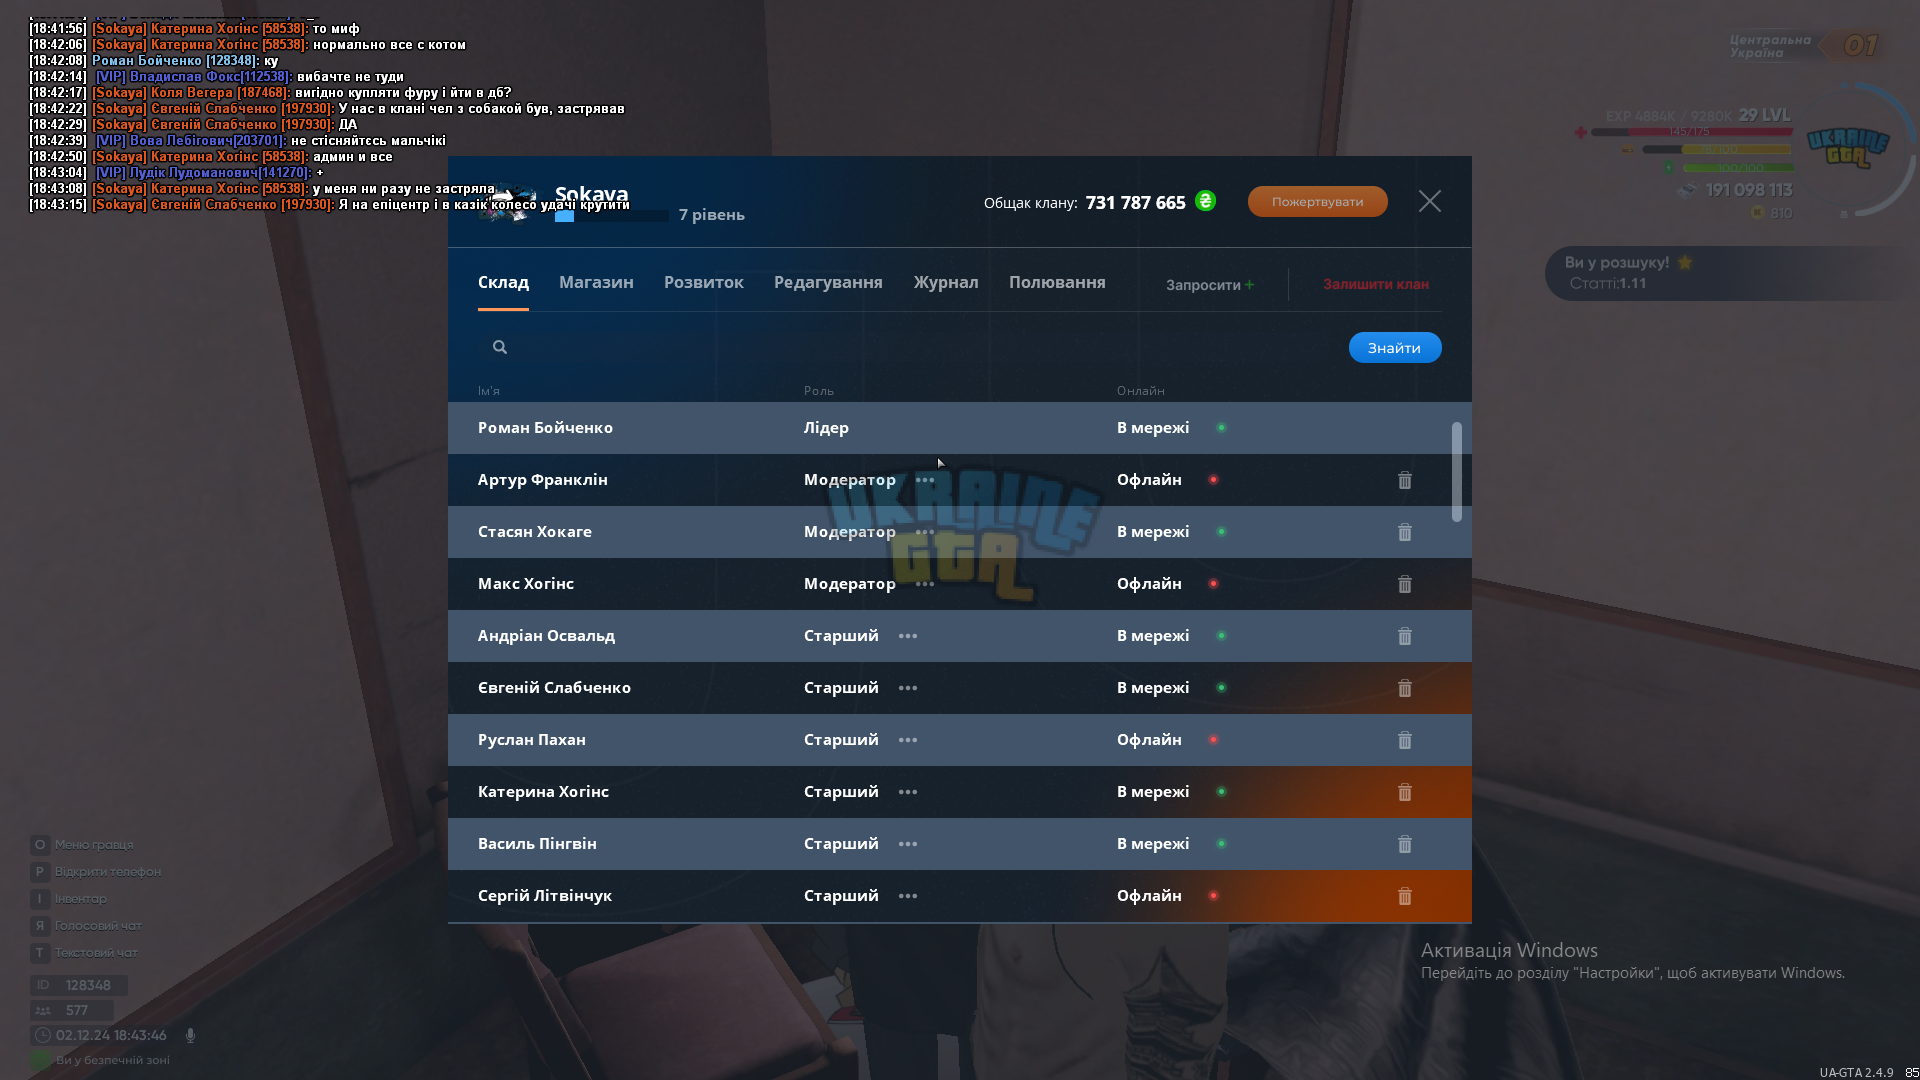Click trash icon for Макс Хогінс
This screenshot has width=1920, height=1080.
tap(1404, 584)
